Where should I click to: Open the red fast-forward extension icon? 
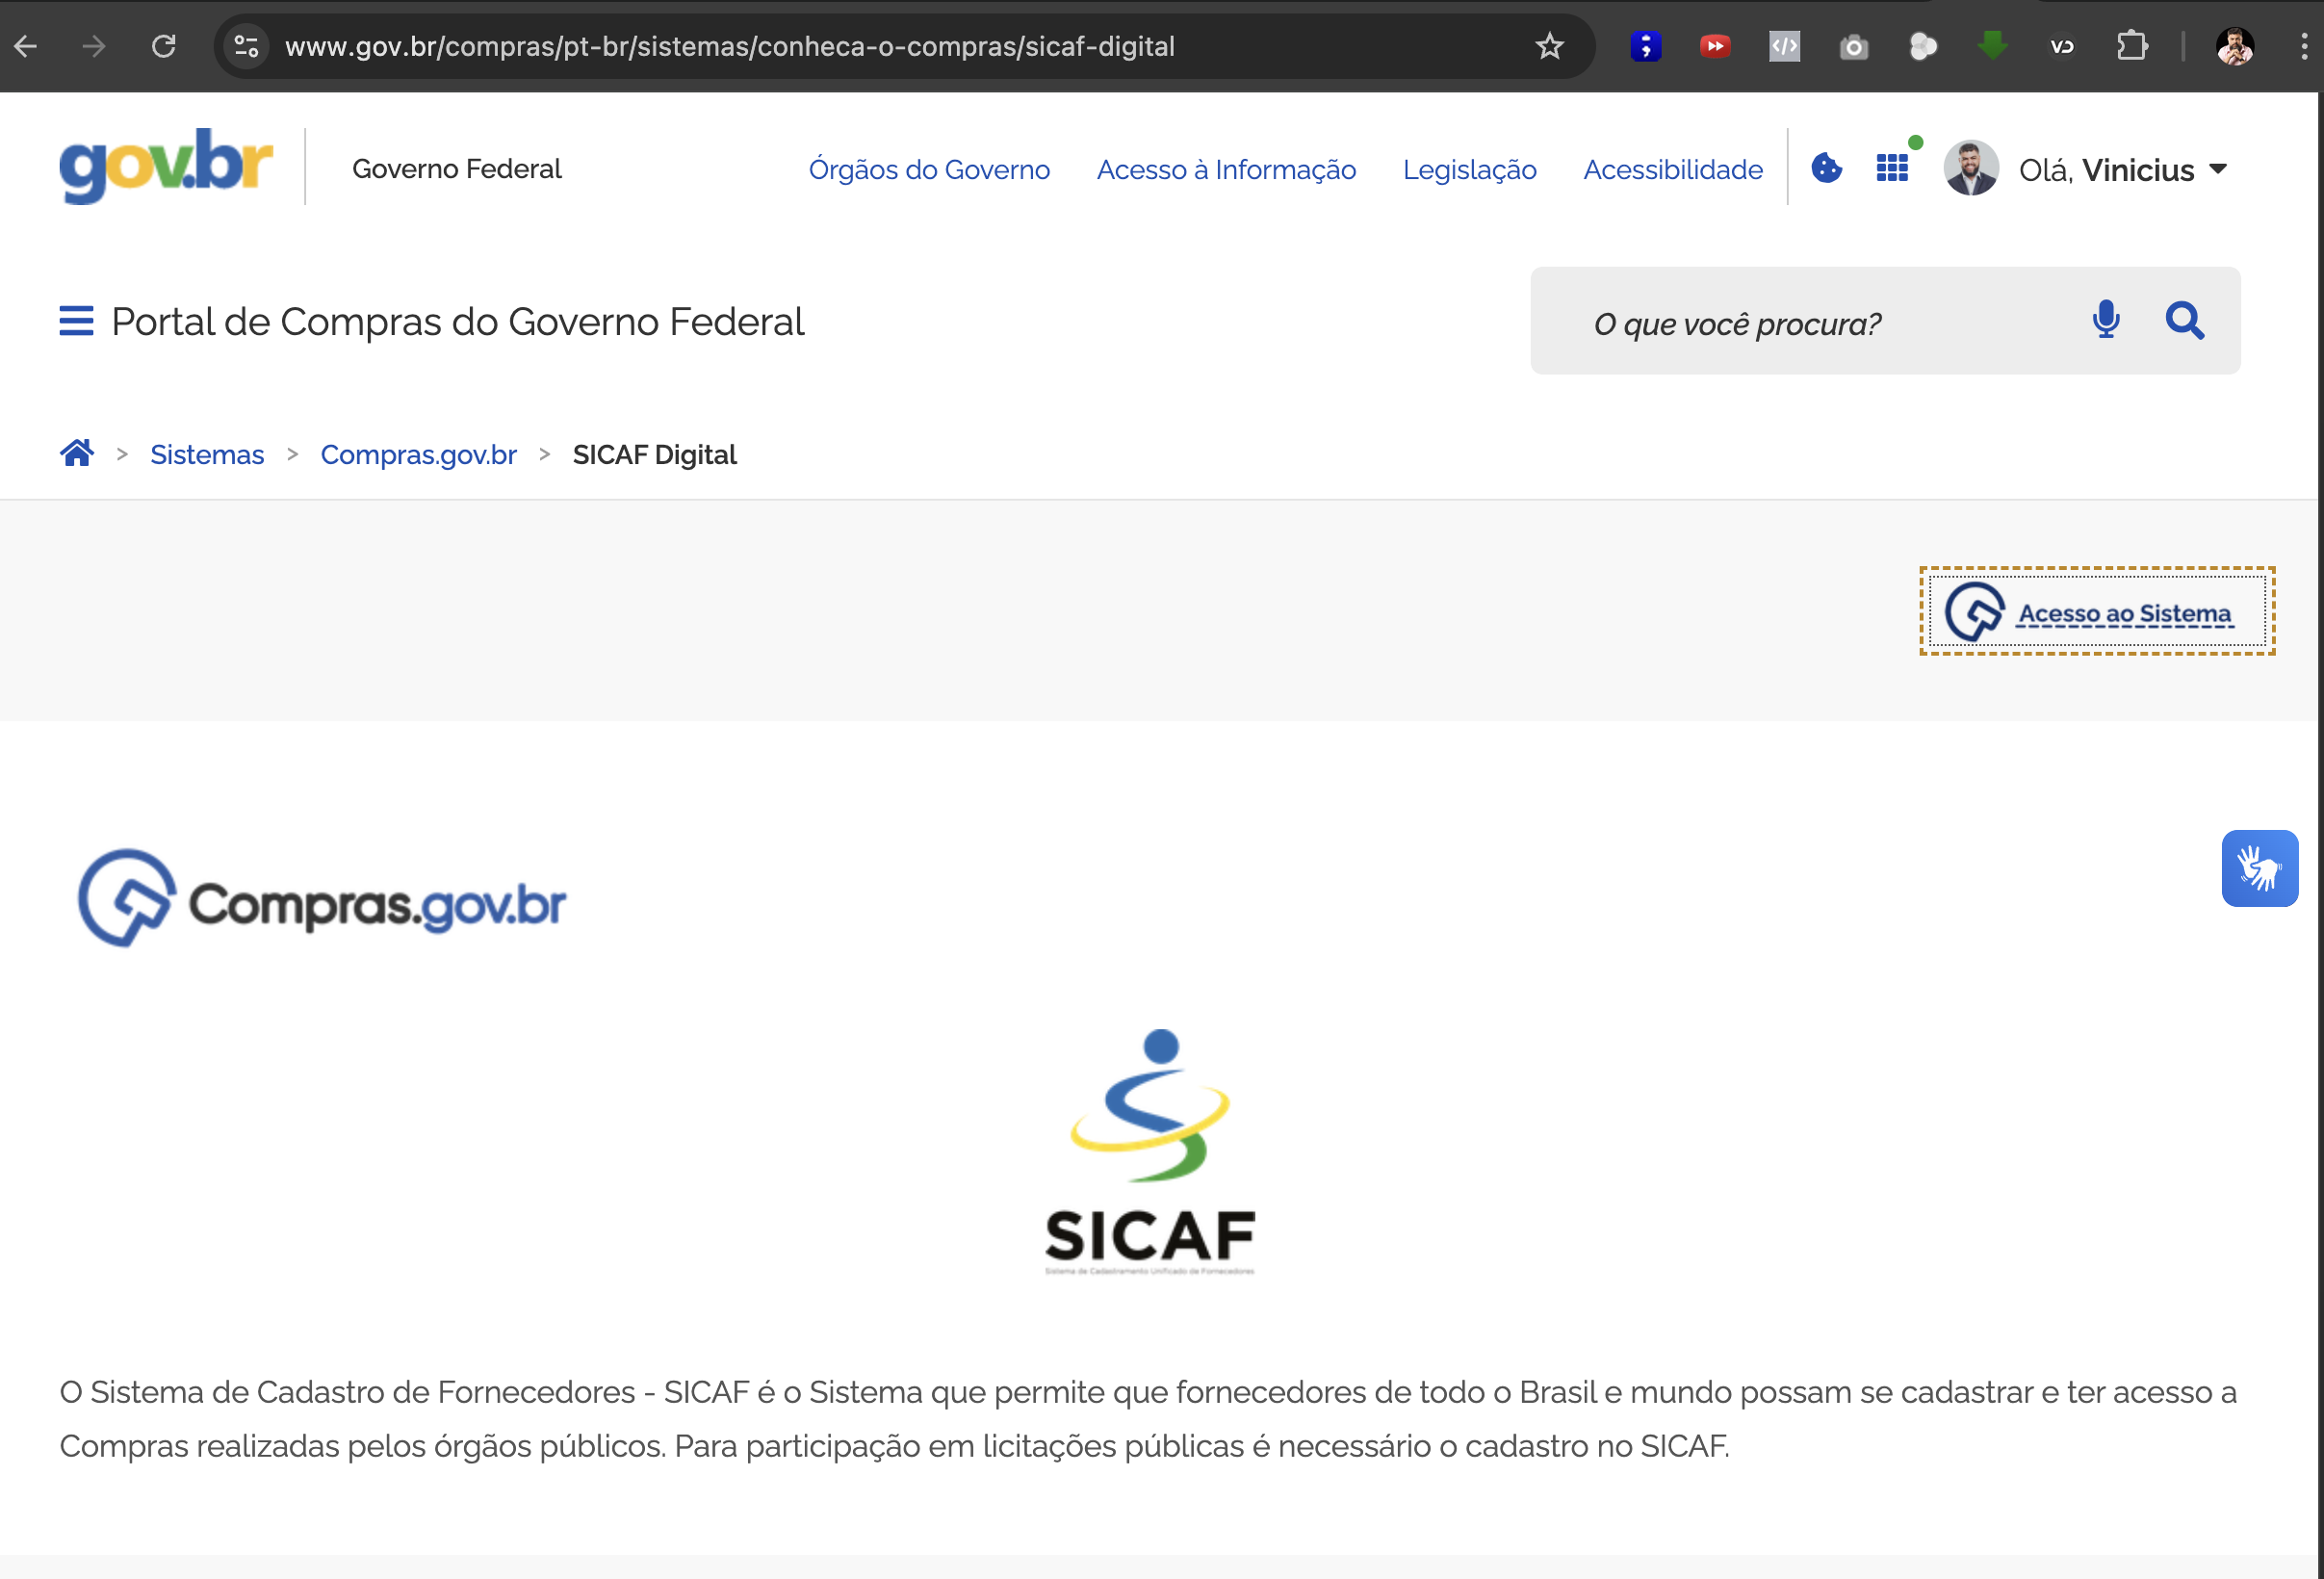point(1715,46)
